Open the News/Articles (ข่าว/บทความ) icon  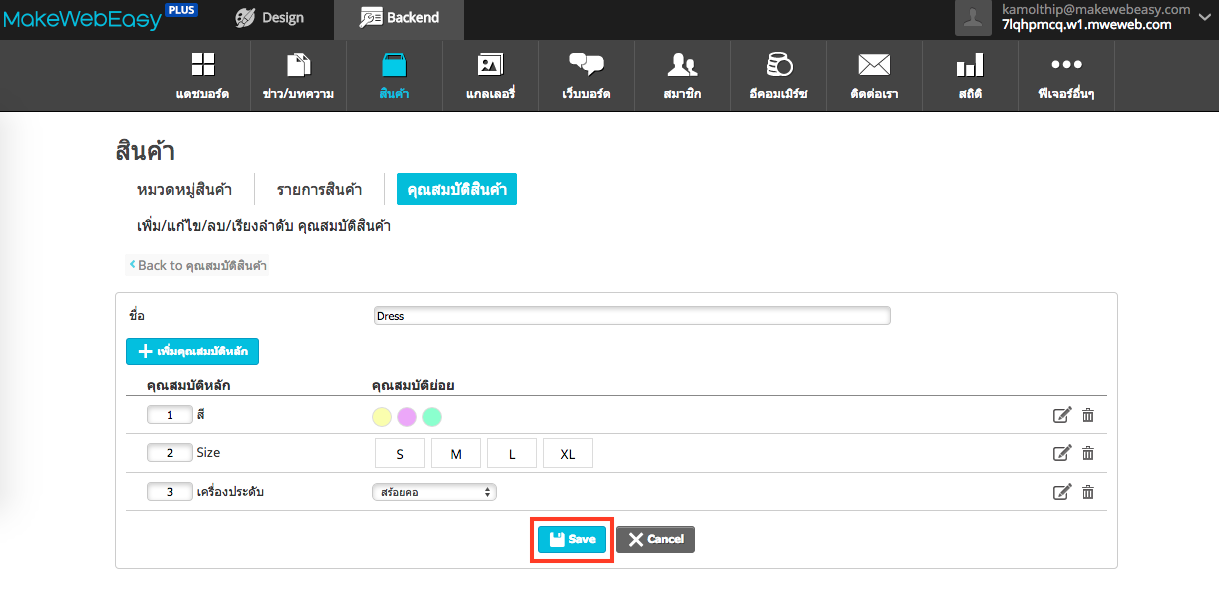tap(298, 66)
